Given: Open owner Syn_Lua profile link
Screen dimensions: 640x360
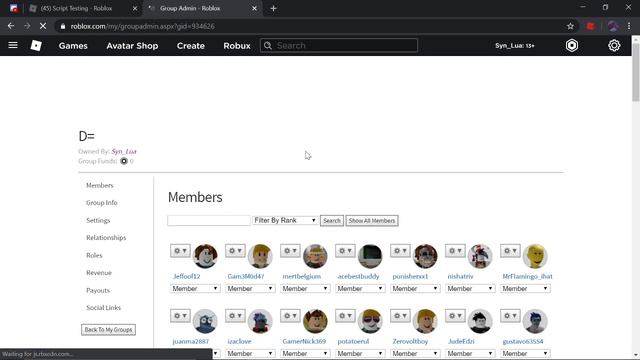Looking at the screenshot, I should tap(124, 151).
